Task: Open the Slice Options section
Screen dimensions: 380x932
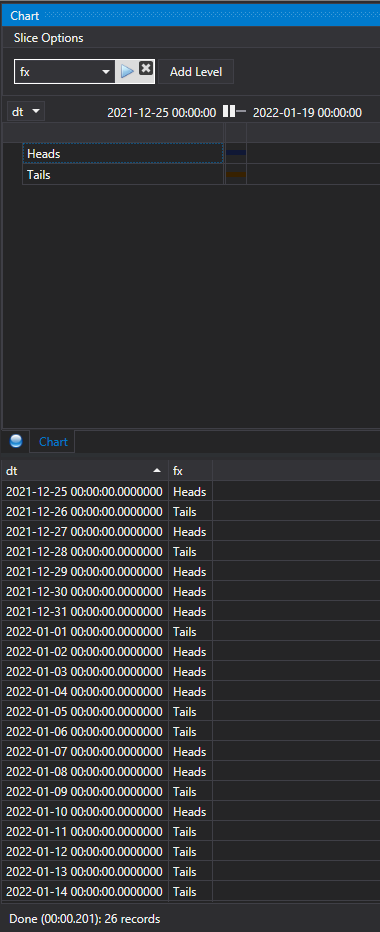Action: tap(49, 38)
